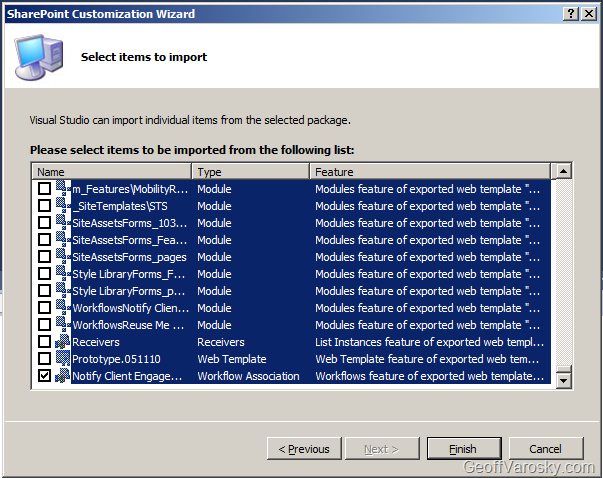Screen dimensions: 603x478
Task: Click the _SiteTemplates\STS module icon
Action: coord(63,206)
